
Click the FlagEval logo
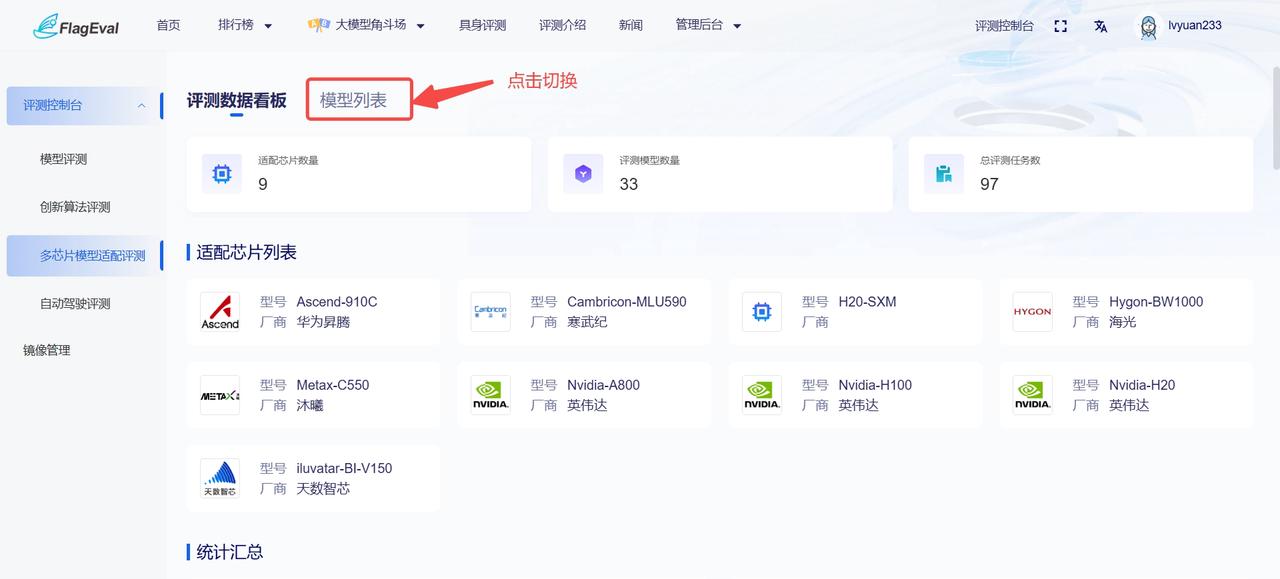pyautogui.click(x=76, y=26)
